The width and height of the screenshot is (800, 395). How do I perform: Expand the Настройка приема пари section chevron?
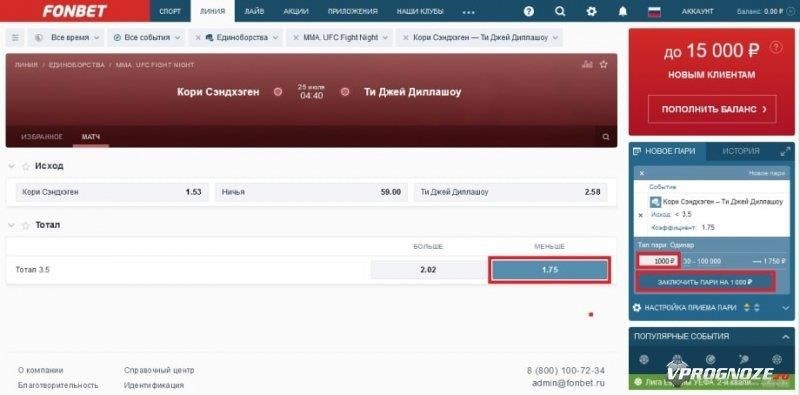coord(785,308)
